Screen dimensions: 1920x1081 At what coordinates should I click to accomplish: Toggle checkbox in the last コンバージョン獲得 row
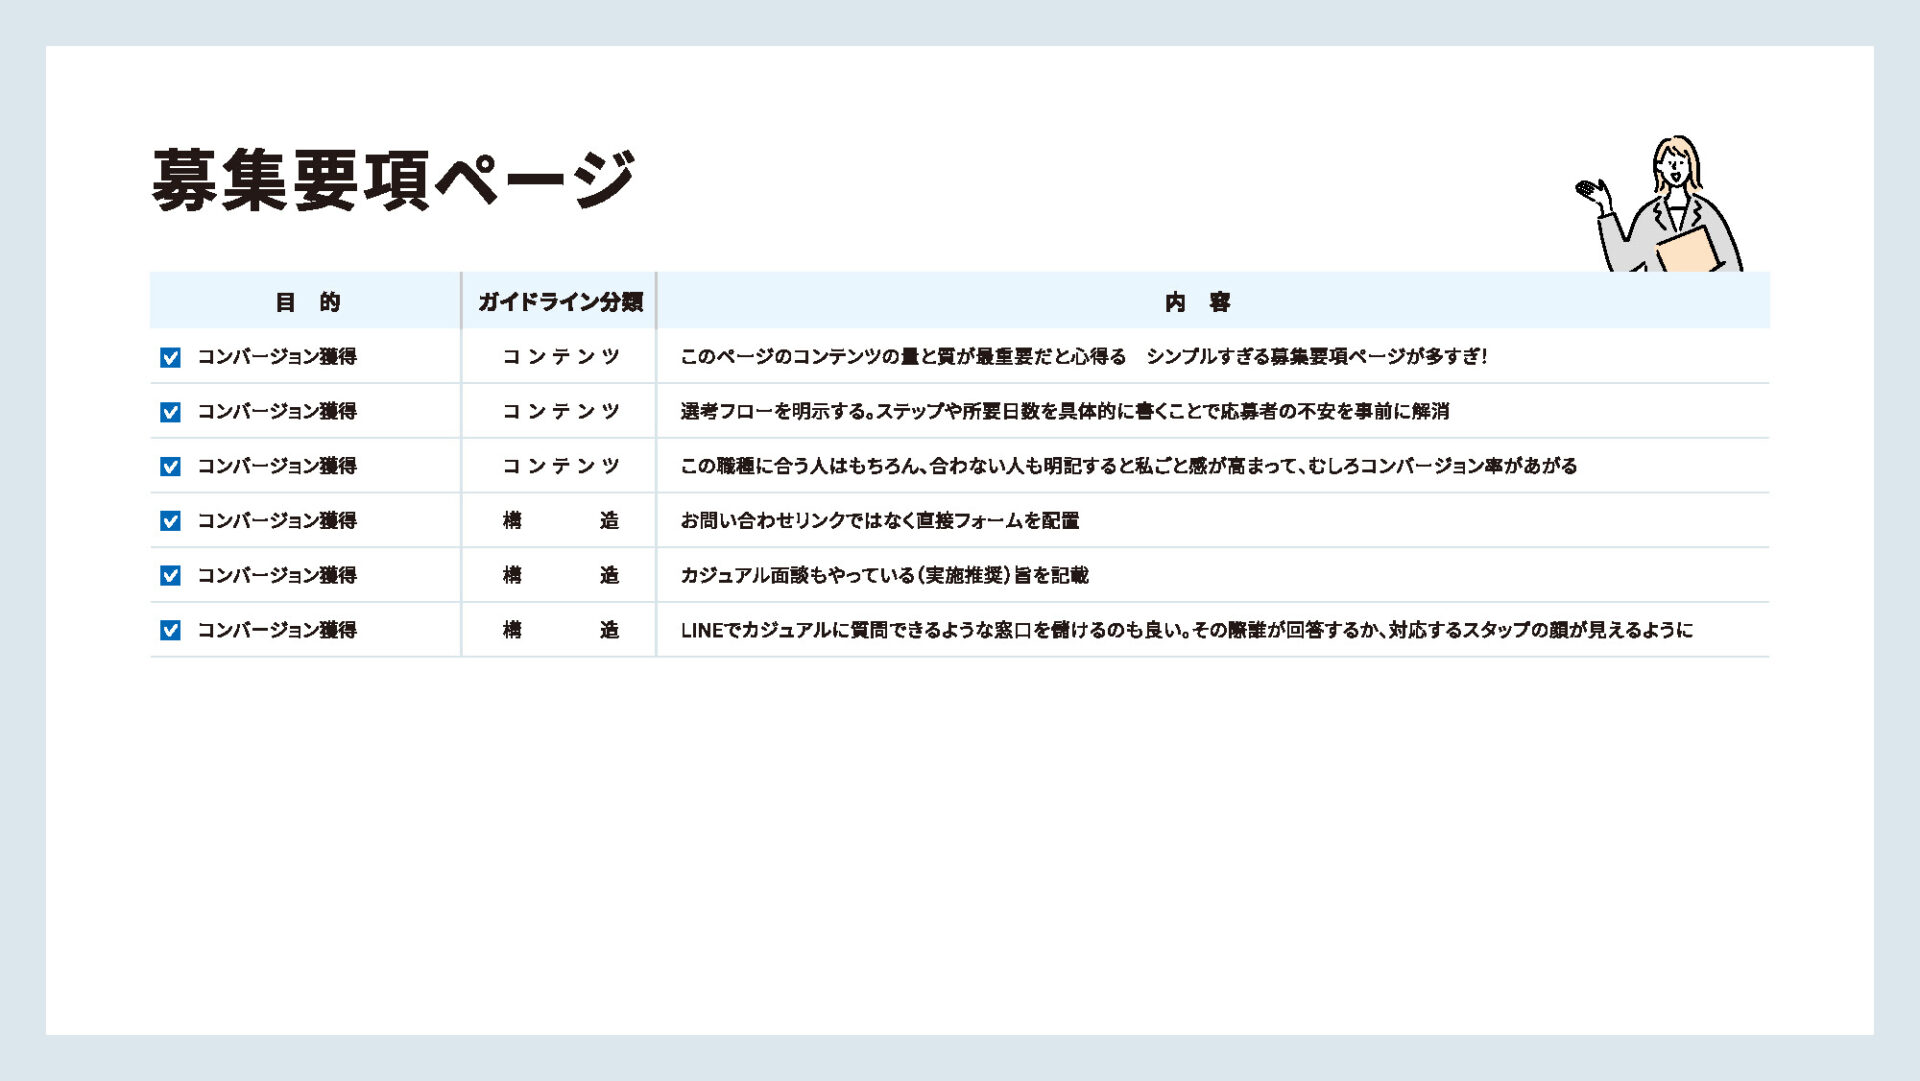[x=170, y=631]
